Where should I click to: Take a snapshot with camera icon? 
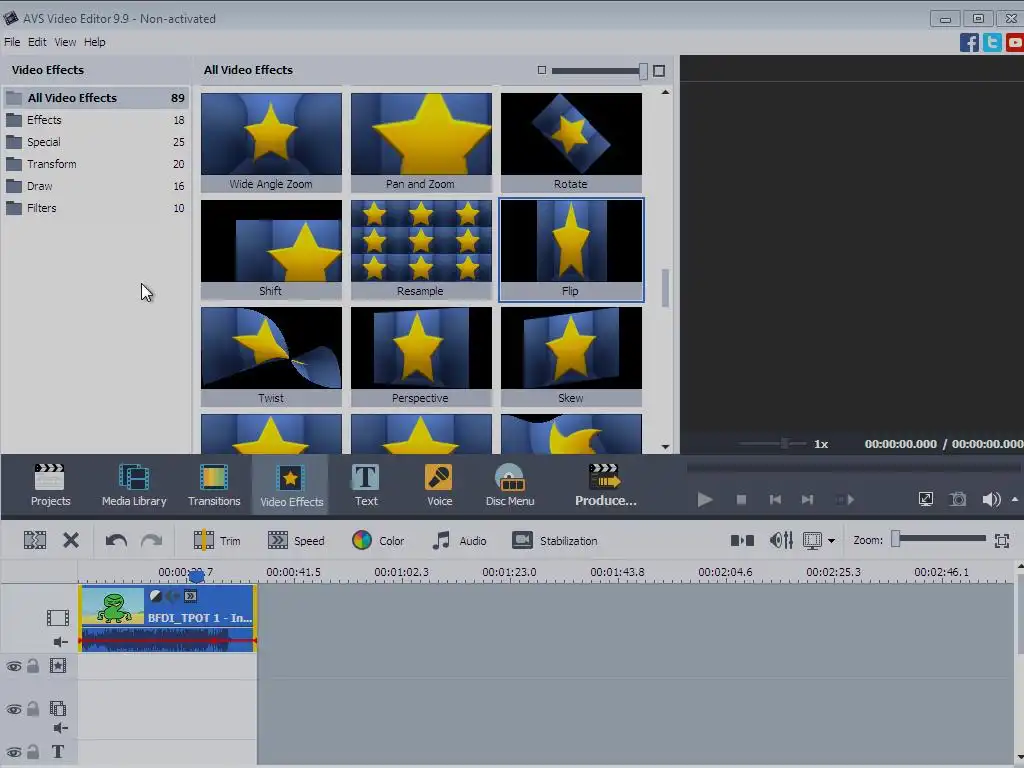click(x=957, y=499)
